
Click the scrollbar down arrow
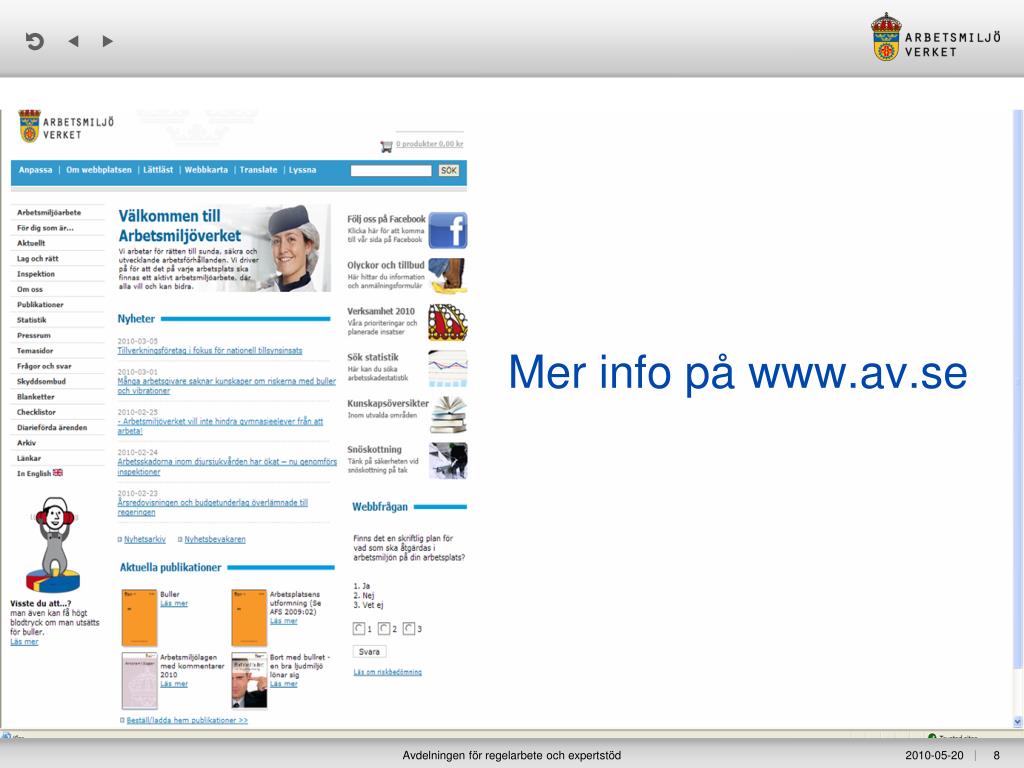point(1017,722)
